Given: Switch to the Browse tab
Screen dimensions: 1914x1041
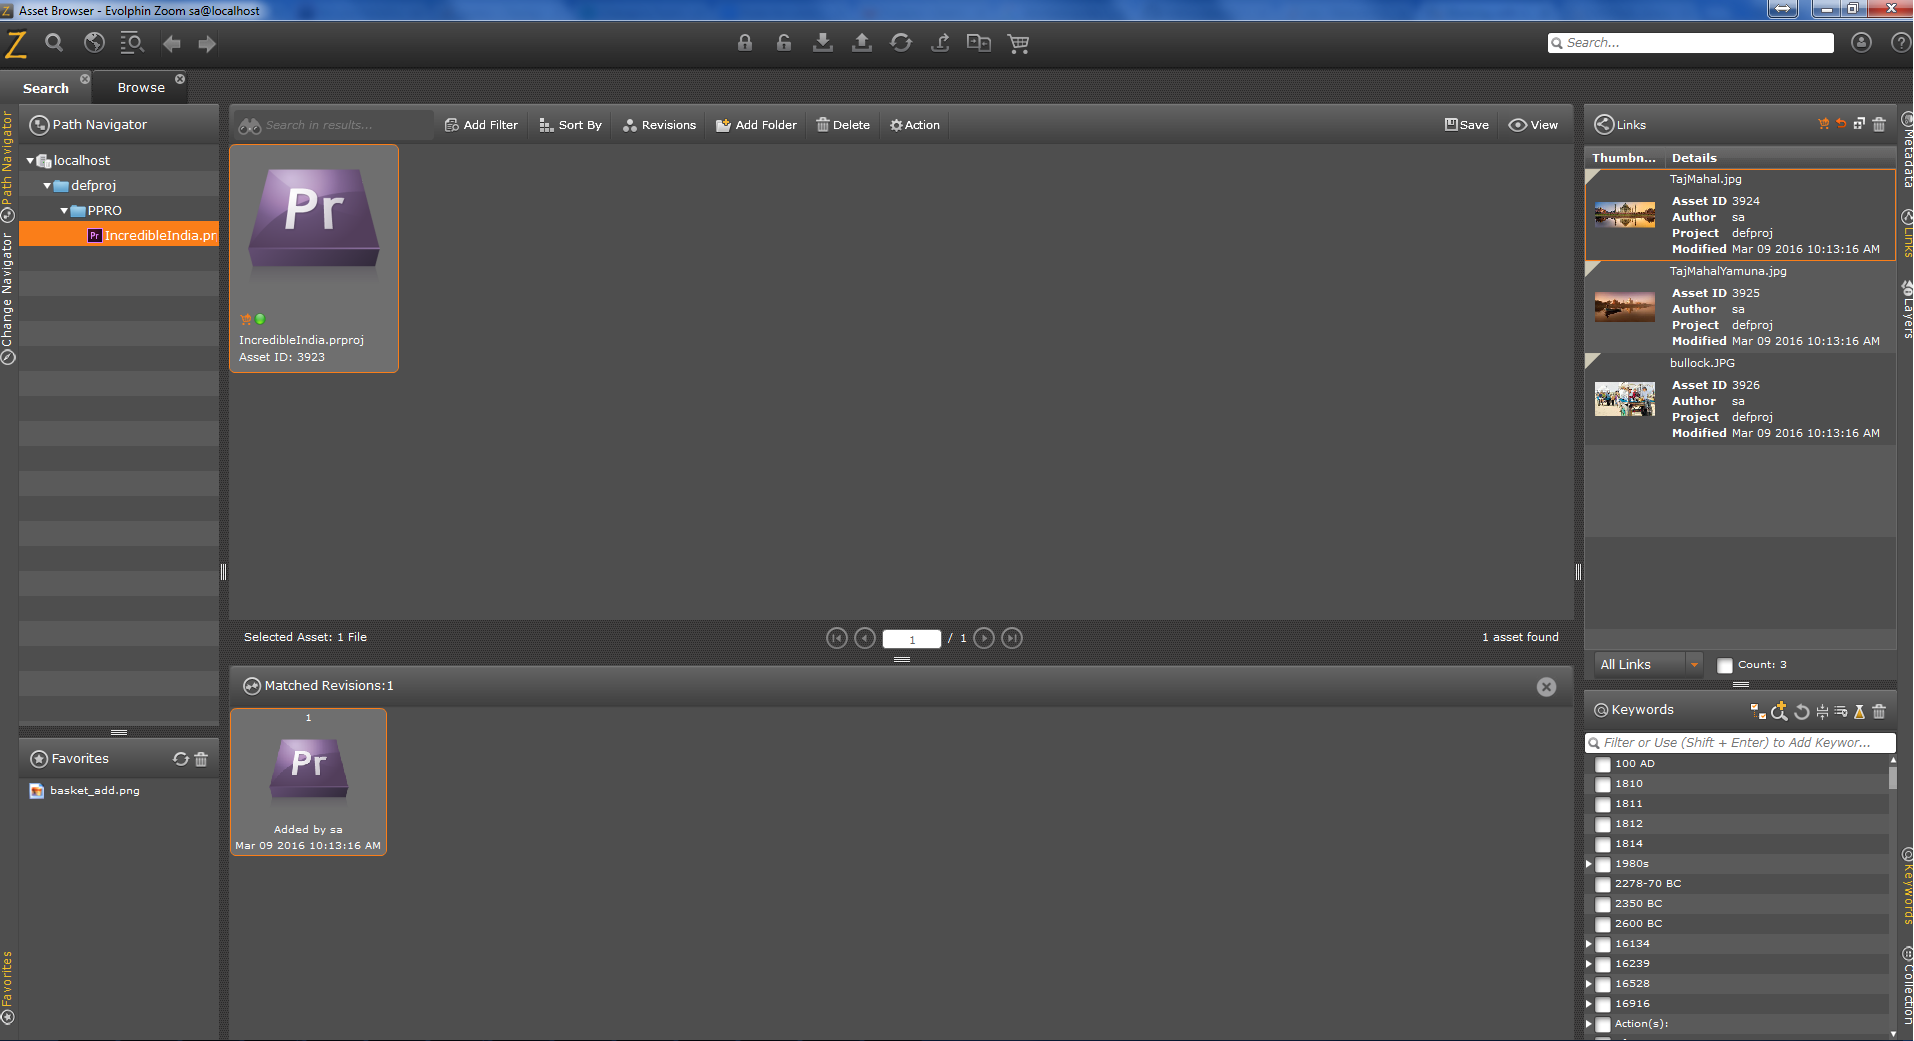Looking at the screenshot, I should pos(141,87).
